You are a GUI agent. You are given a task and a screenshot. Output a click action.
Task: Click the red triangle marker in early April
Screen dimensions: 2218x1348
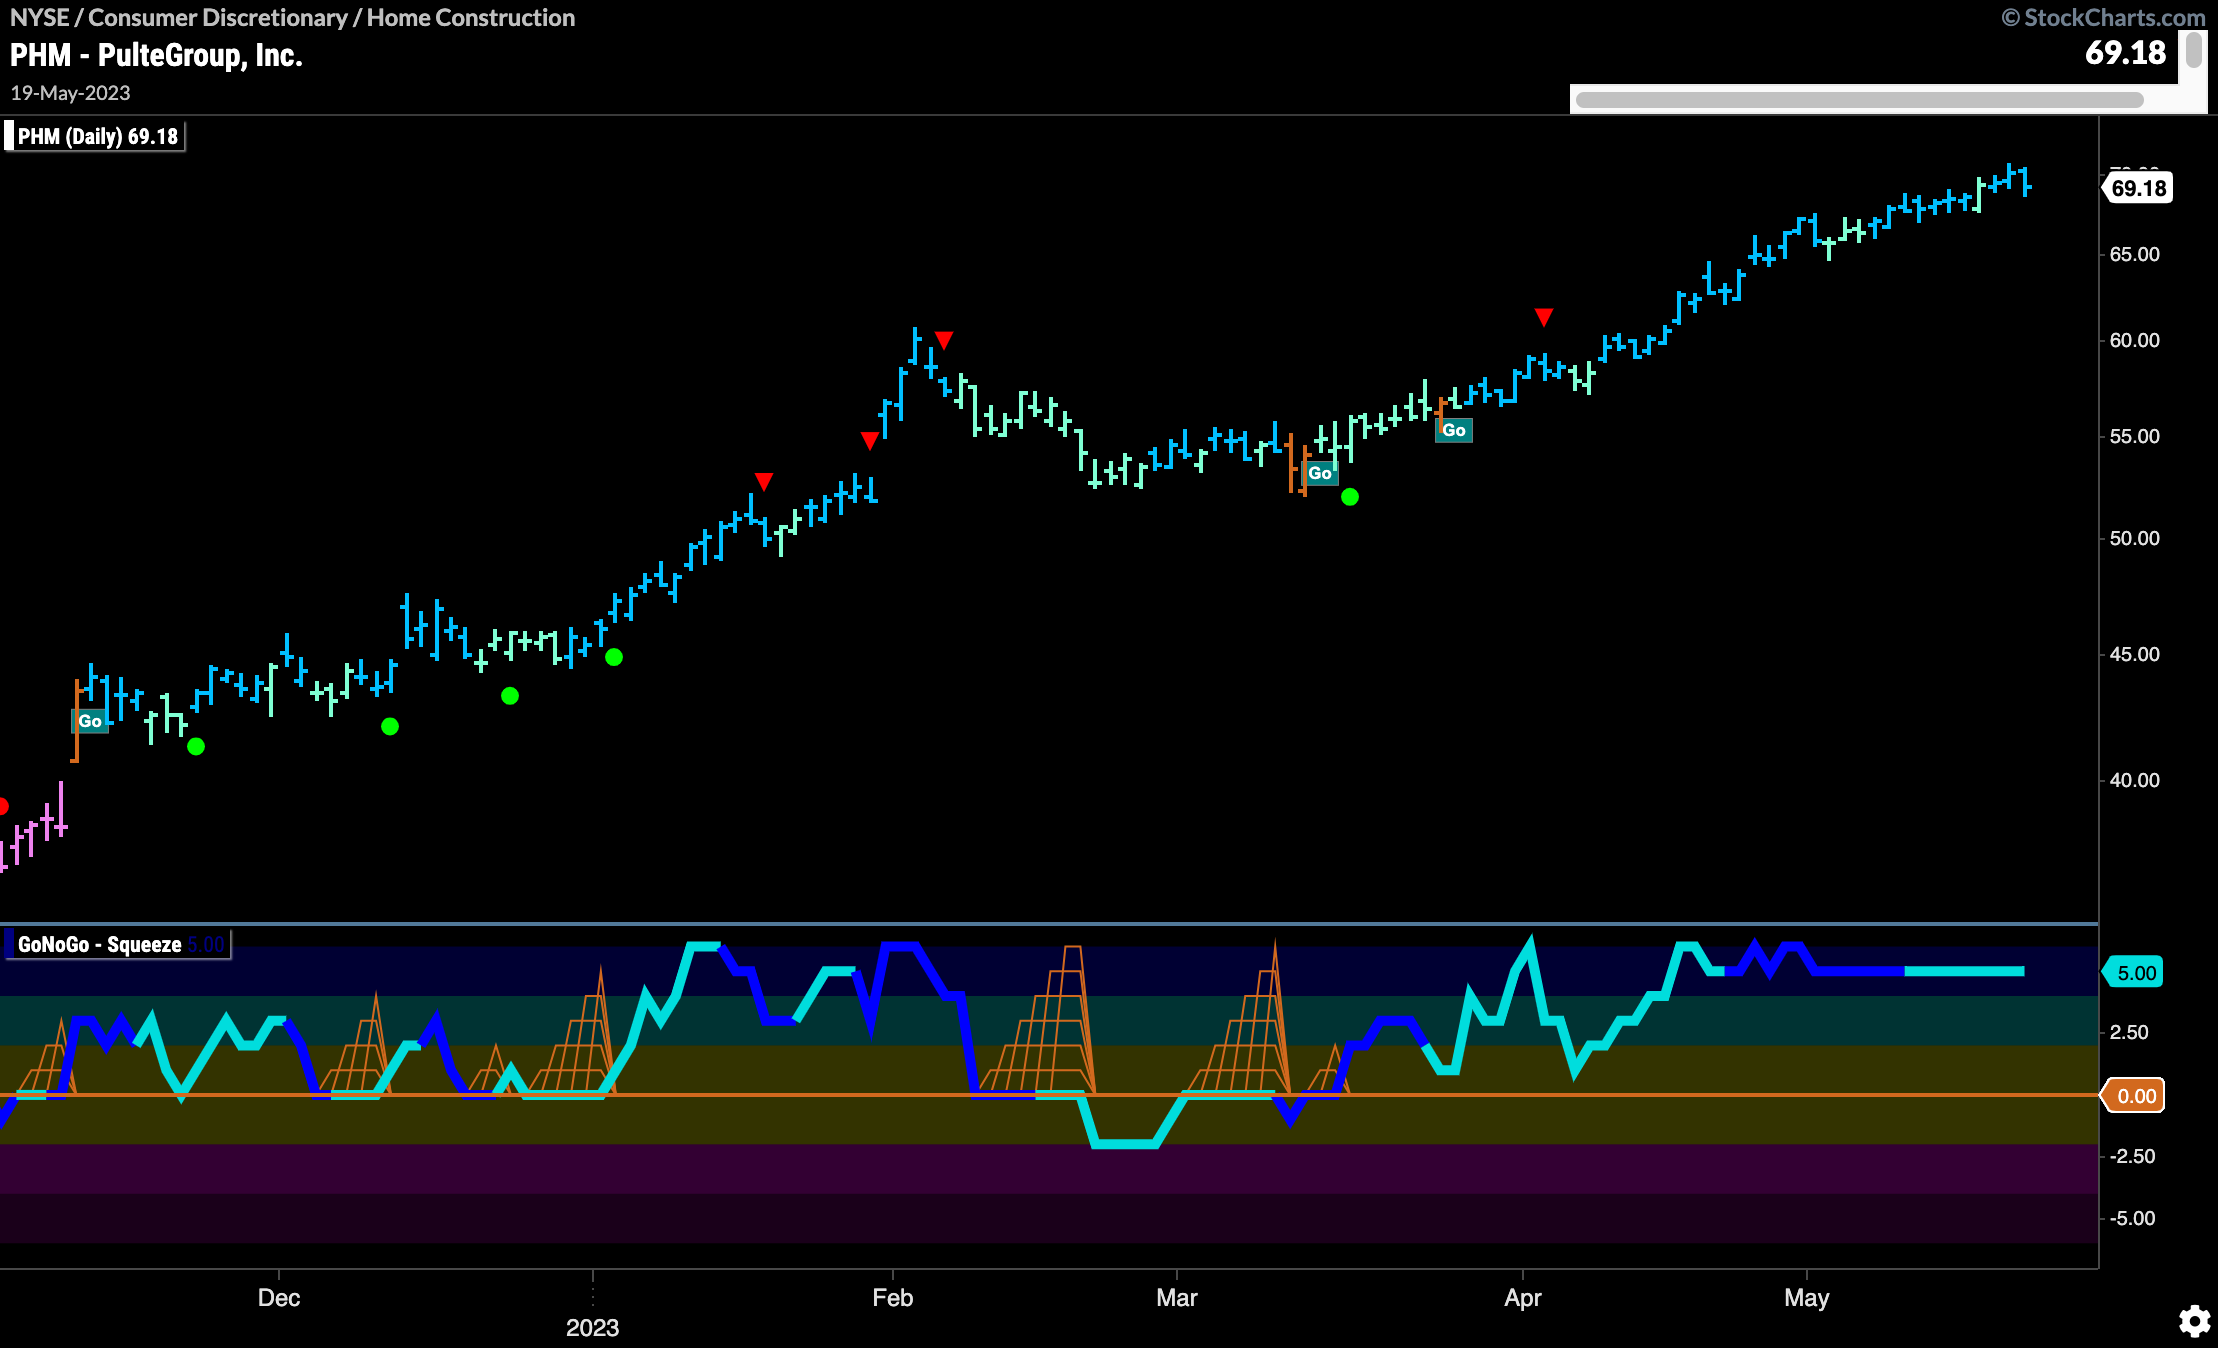(x=1544, y=317)
